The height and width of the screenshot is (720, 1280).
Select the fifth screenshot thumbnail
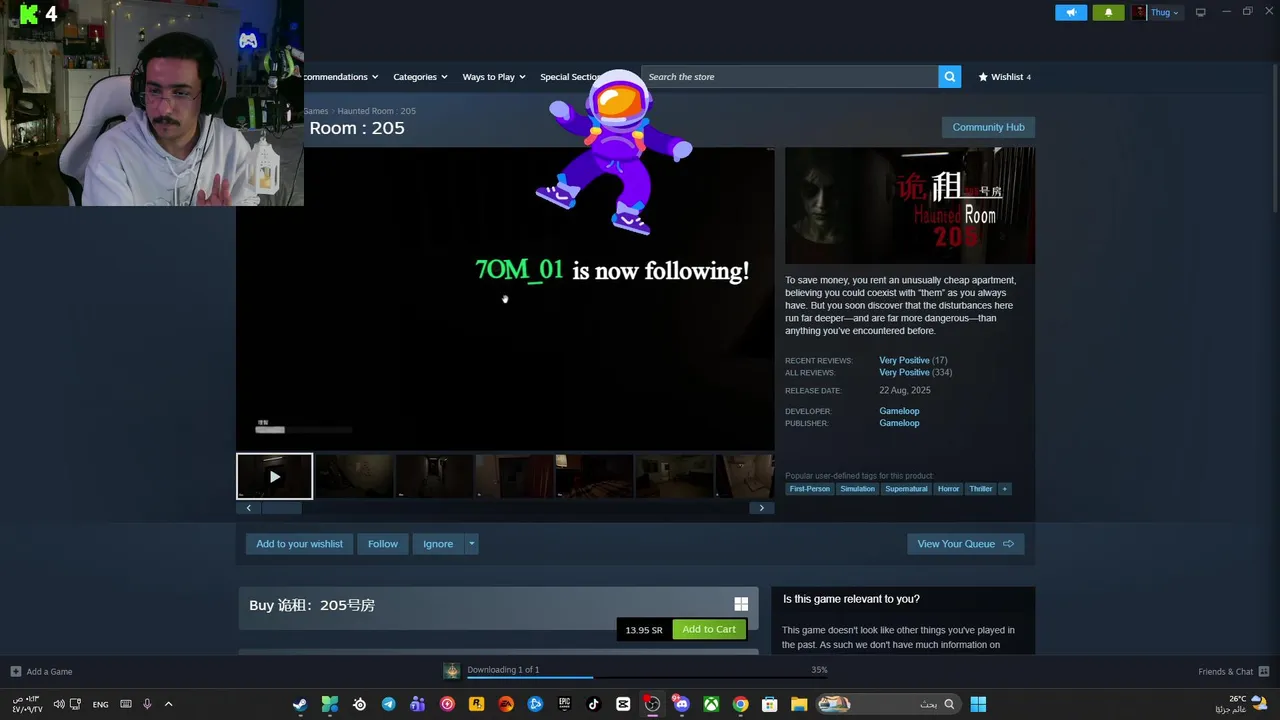[x=594, y=476]
